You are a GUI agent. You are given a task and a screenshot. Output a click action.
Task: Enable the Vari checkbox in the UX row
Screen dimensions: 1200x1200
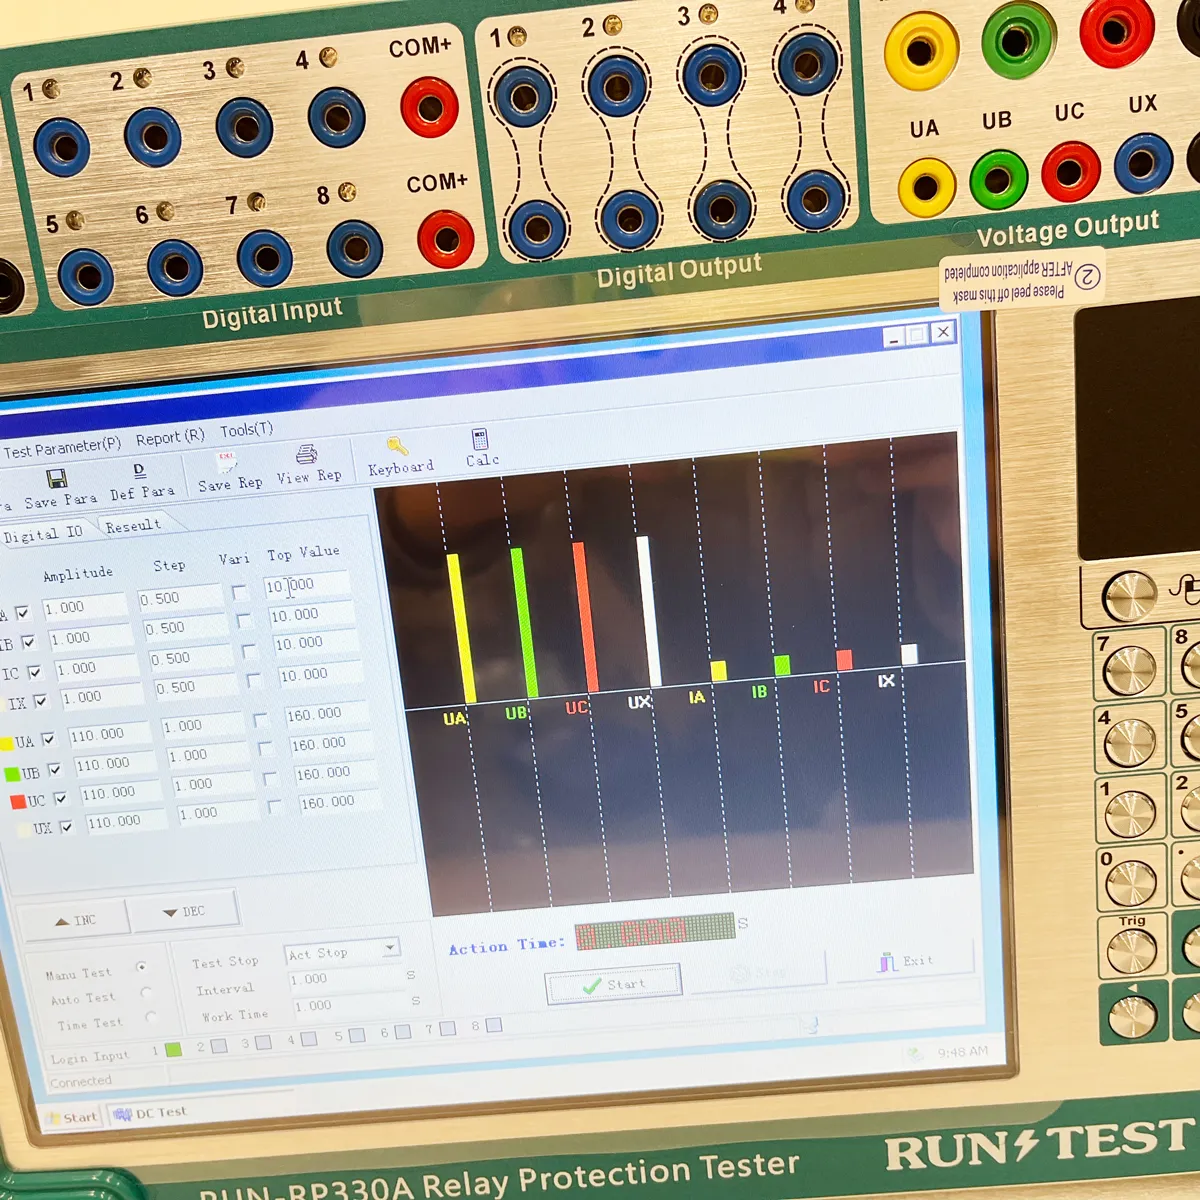275,806
